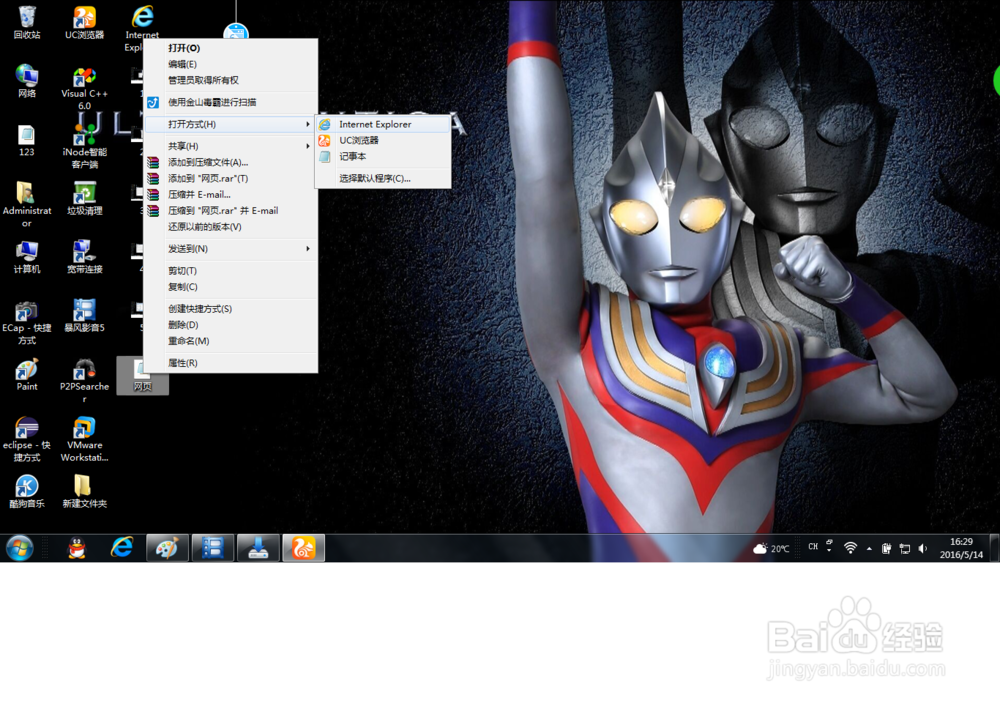The width and height of the screenshot is (1000, 703).
Task: Open UC browser taskbar button
Action: (x=304, y=548)
